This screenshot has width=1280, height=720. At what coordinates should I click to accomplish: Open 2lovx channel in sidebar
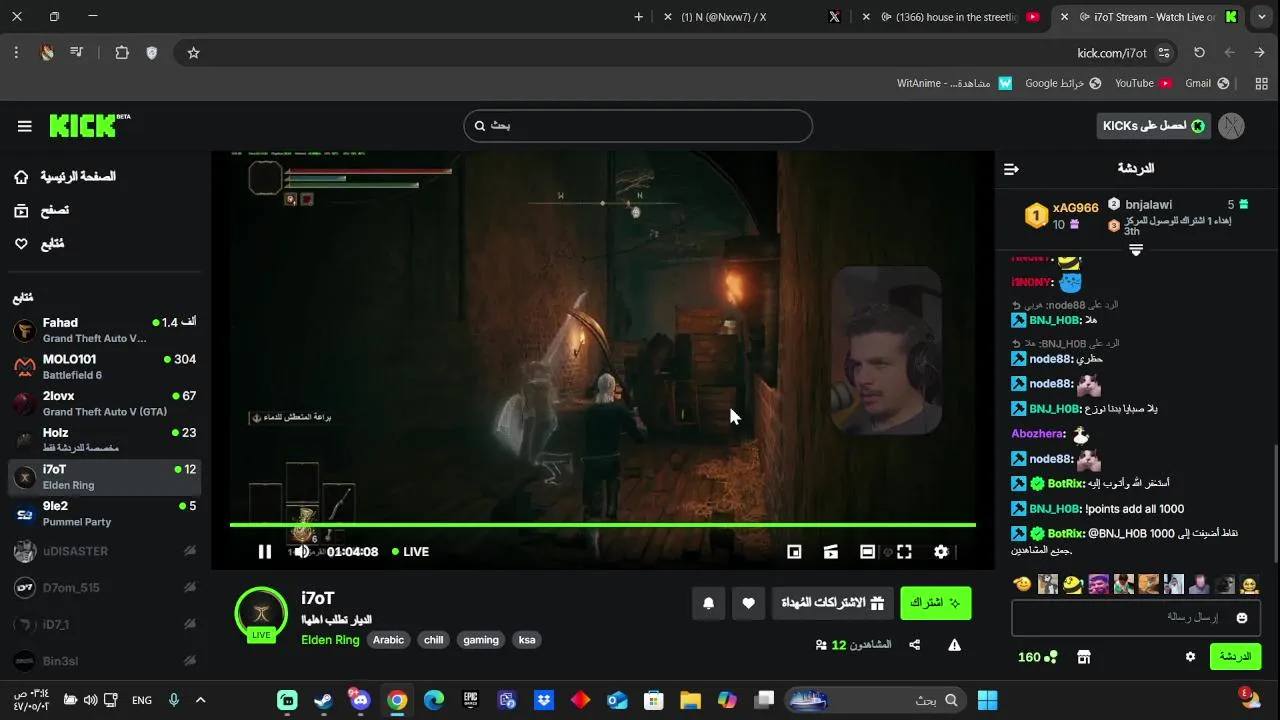105,403
